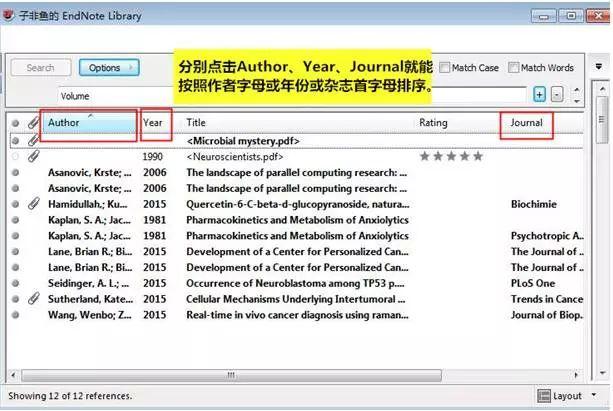Click the paperclip icon on Hamidullah reference row
This screenshot has width=613, height=411.
click(34, 204)
